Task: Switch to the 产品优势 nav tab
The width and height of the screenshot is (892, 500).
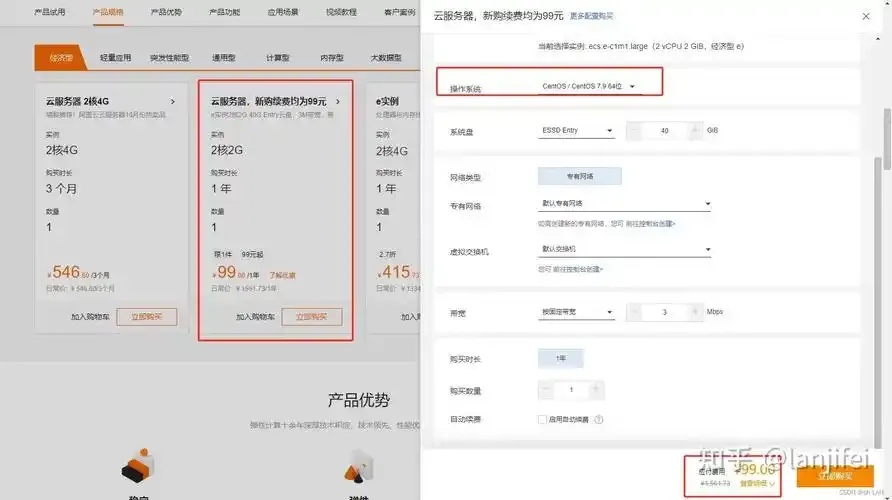Action: 166,12
